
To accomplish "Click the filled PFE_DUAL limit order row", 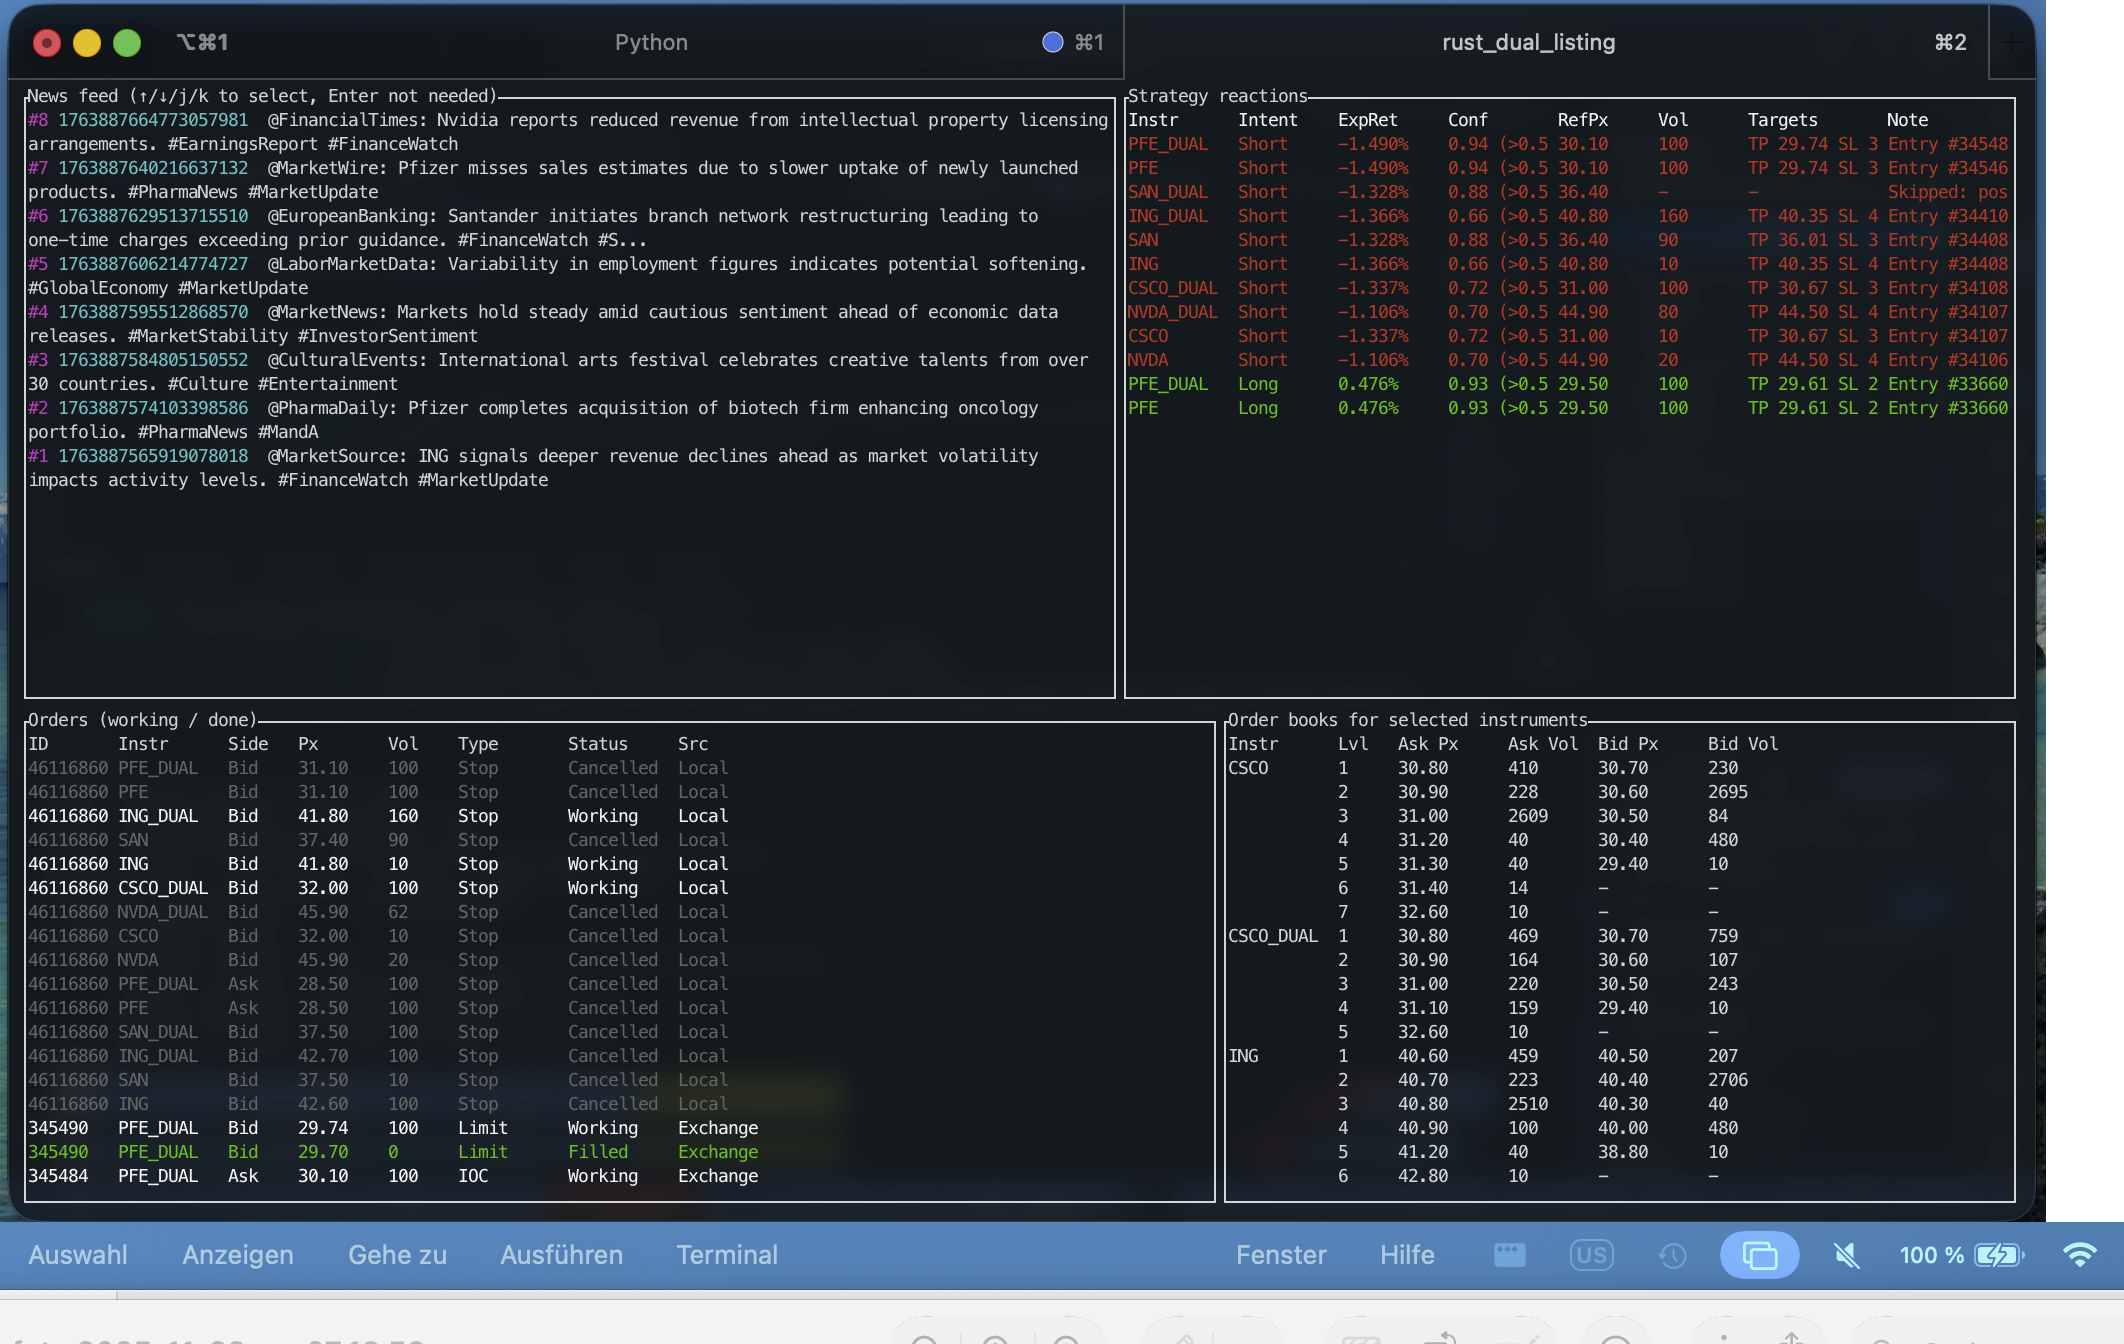I will click(400, 1152).
